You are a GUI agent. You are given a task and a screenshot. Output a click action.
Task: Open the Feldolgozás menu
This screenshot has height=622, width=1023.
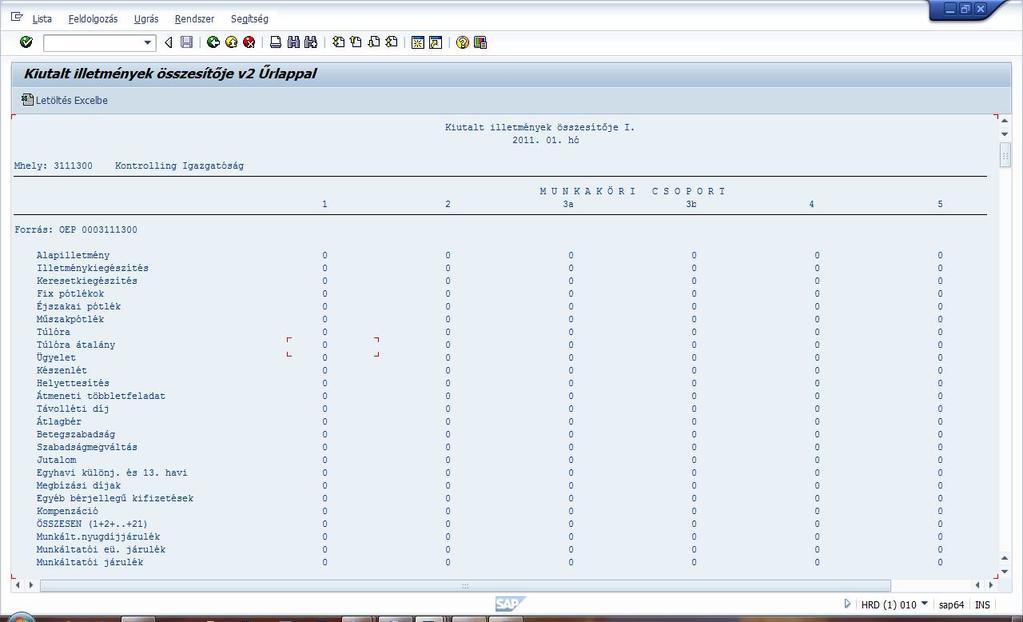pyautogui.click(x=93, y=19)
